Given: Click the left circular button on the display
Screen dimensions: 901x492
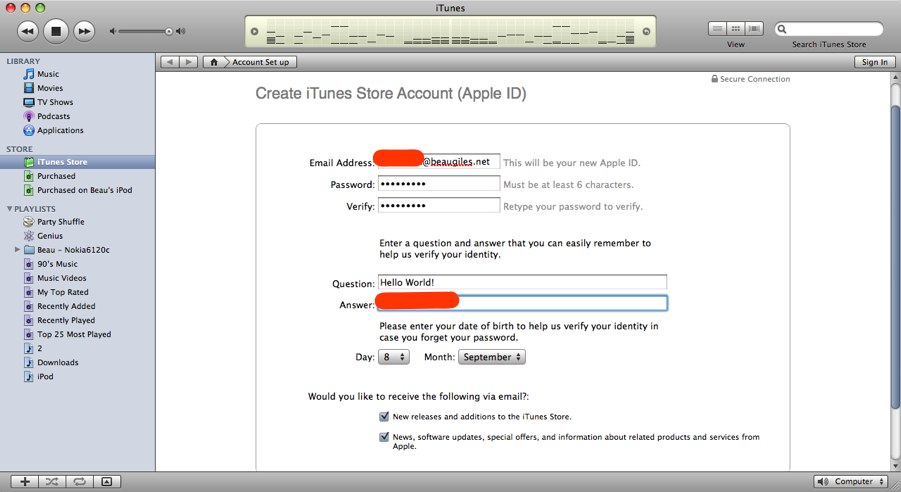Looking at the screenshot, I should (x=255, y=32).
